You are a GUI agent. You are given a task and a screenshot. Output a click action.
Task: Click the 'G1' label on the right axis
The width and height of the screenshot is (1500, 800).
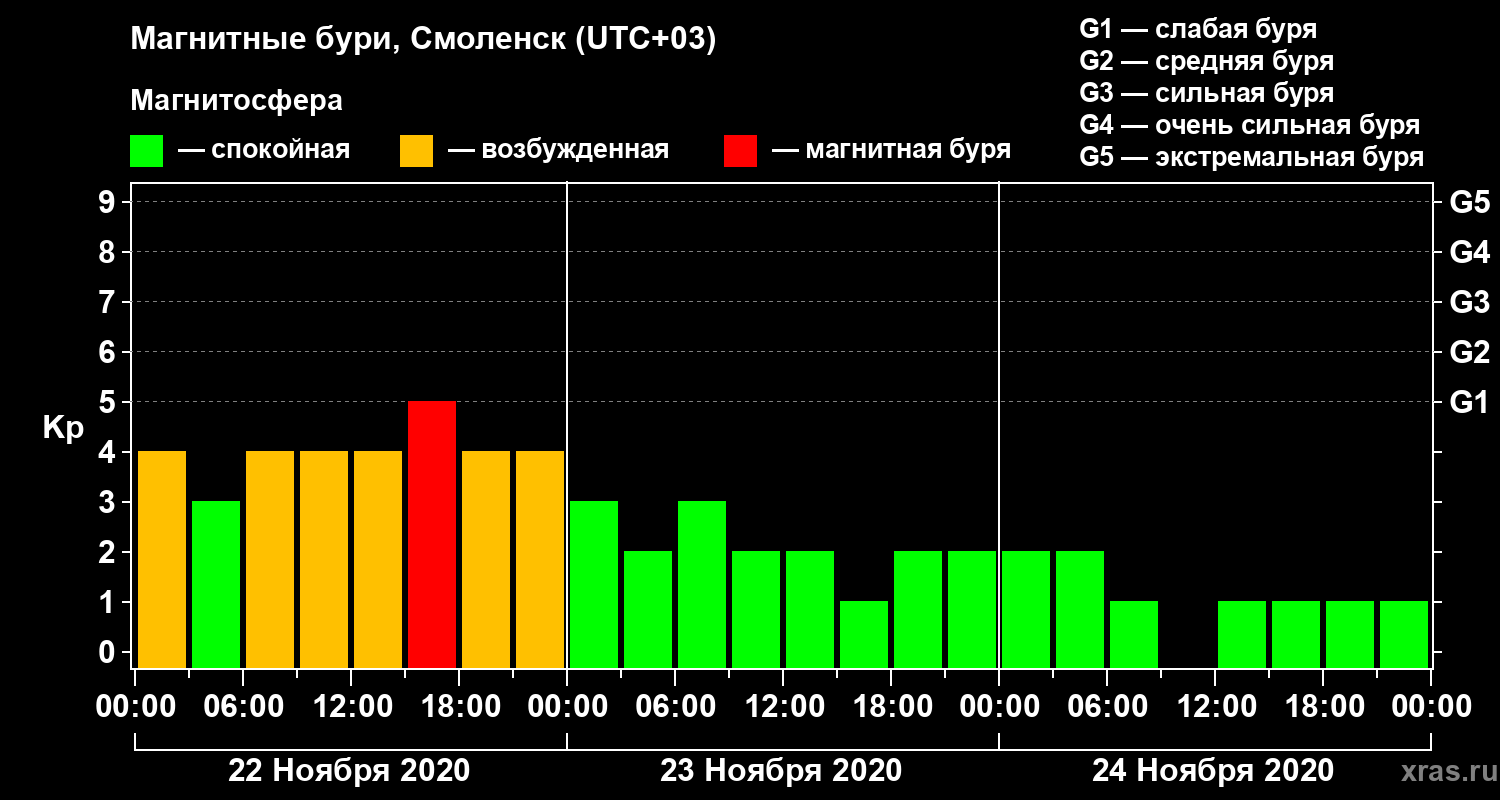coord(1469,402)
